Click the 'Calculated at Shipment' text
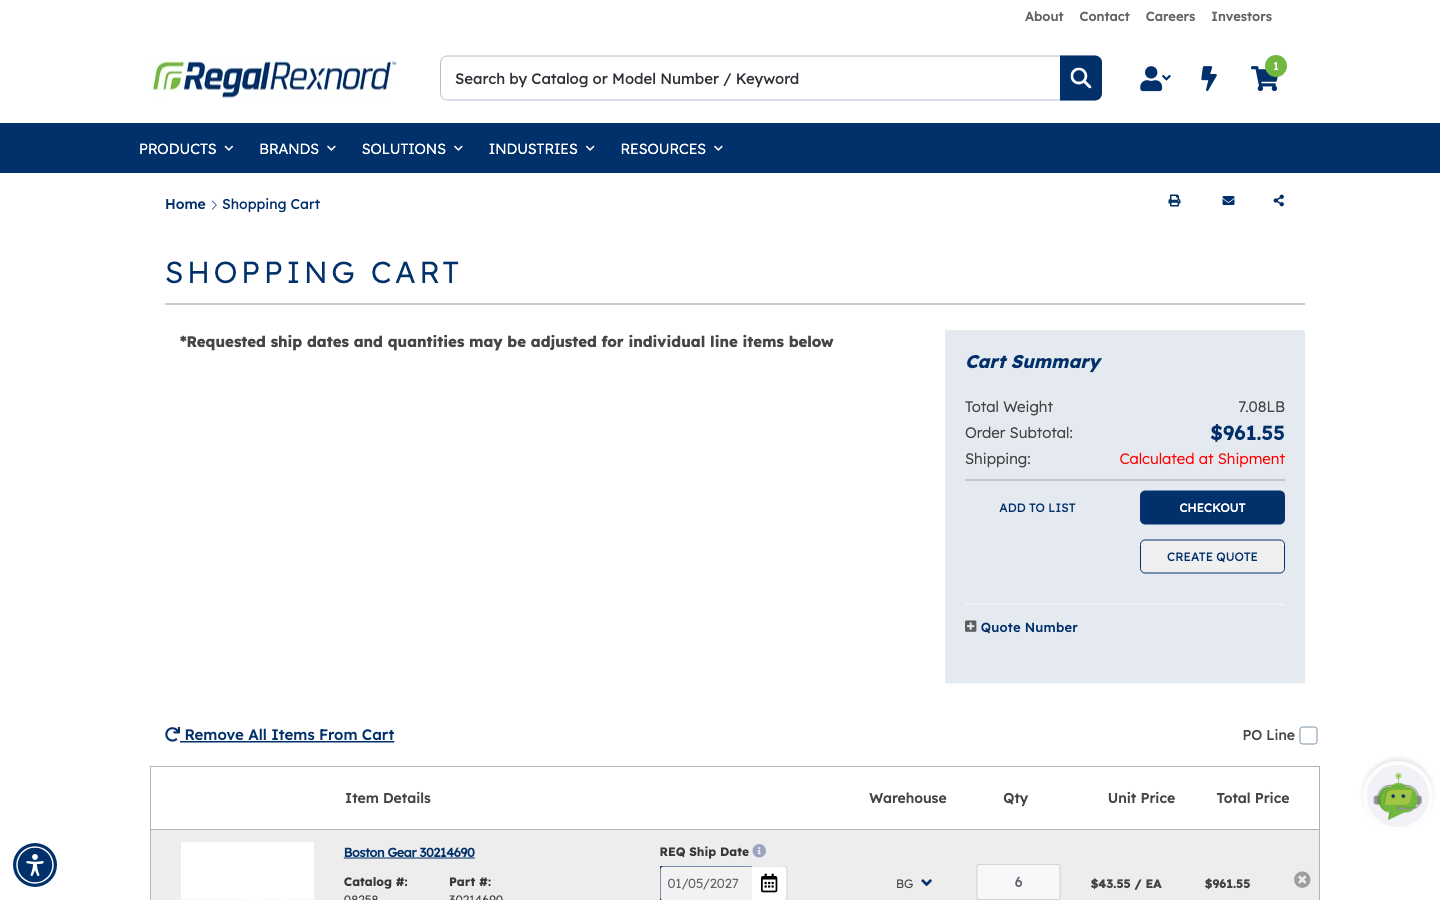 [1202, 459]
